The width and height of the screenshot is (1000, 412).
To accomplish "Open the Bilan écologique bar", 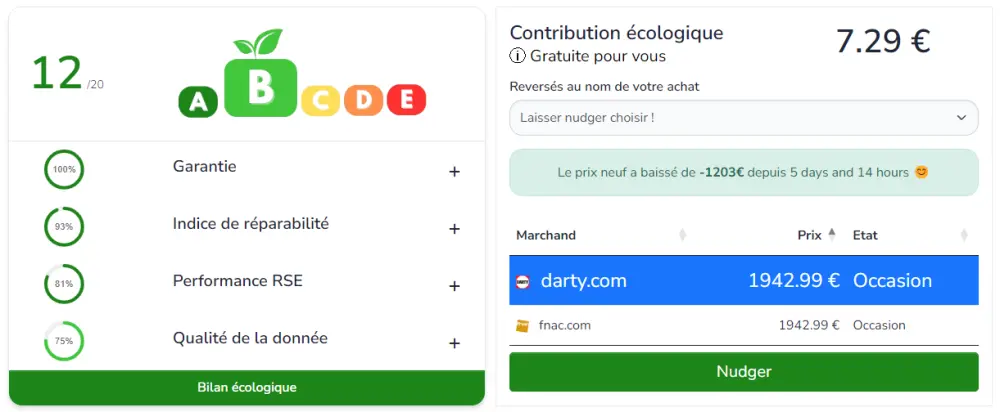I will [246, 387].
